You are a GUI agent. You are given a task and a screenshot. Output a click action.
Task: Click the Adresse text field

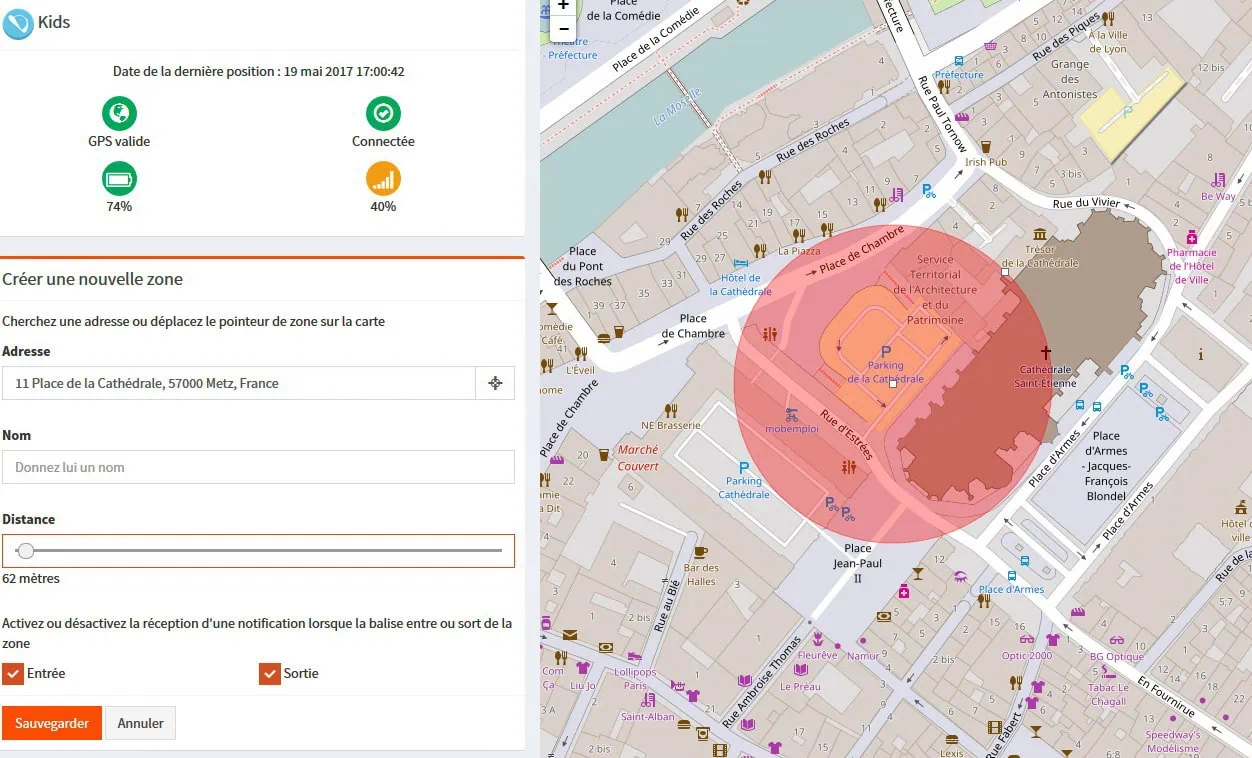pos(238,383)
